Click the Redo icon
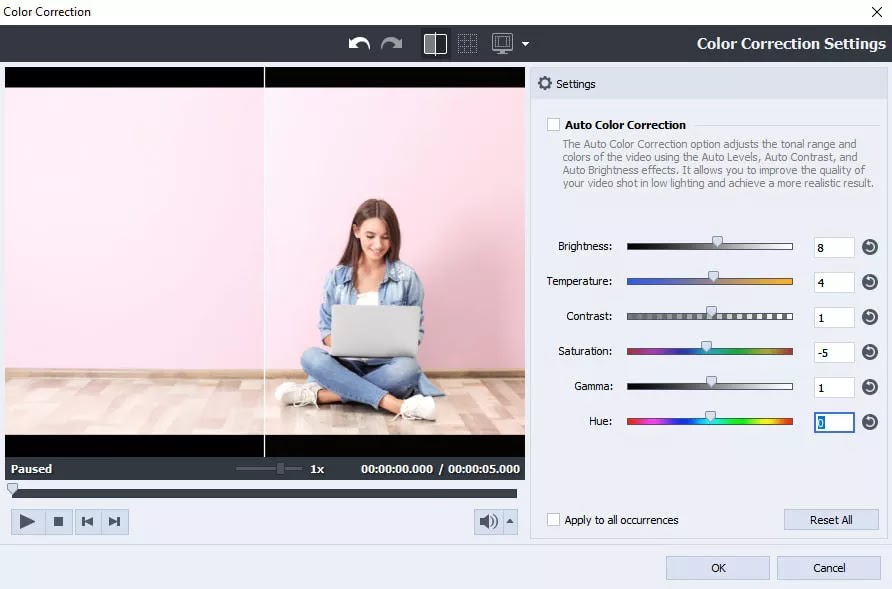 390,43
